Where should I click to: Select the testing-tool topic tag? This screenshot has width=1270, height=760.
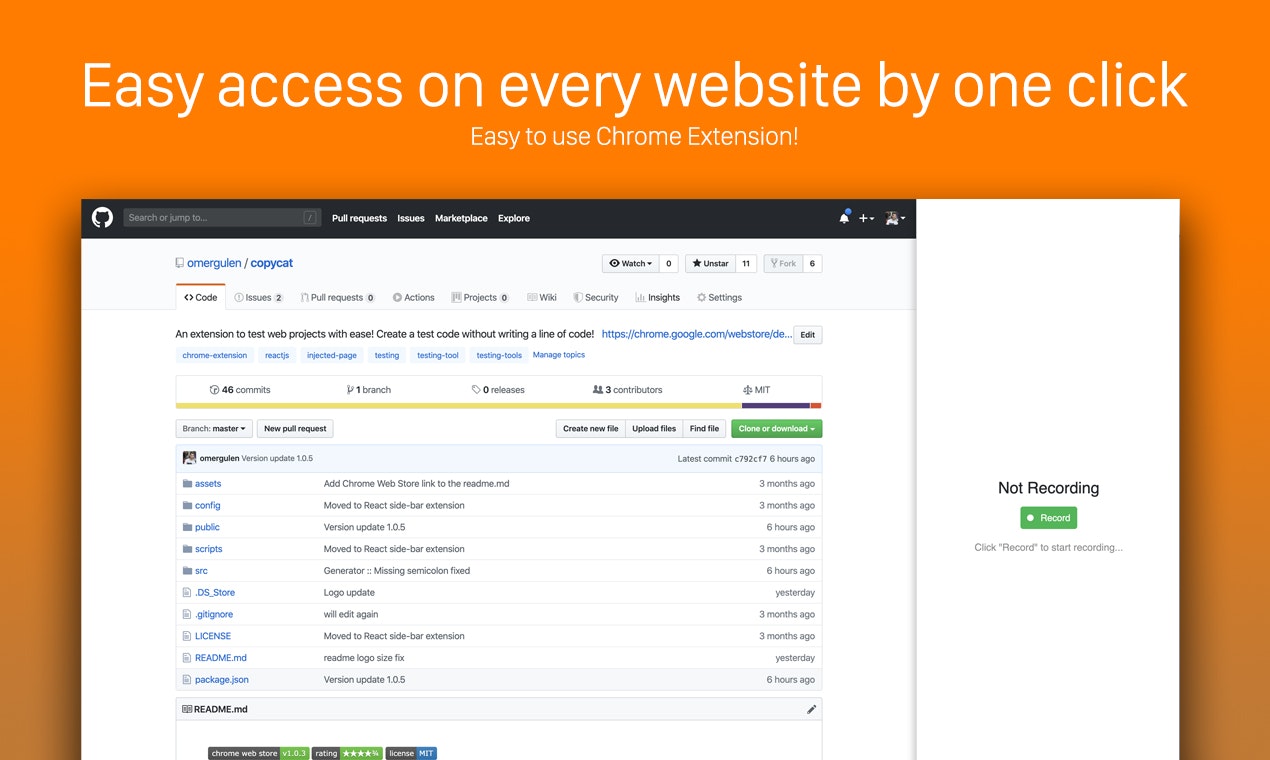click(438, 355)
